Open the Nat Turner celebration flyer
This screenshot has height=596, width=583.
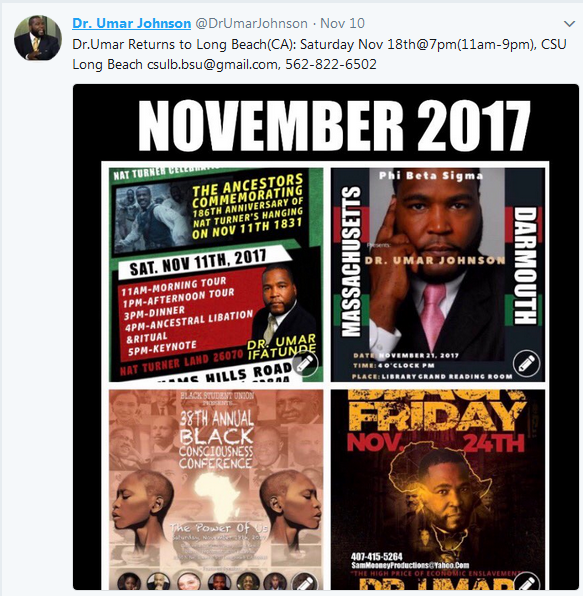coord(216,275)
